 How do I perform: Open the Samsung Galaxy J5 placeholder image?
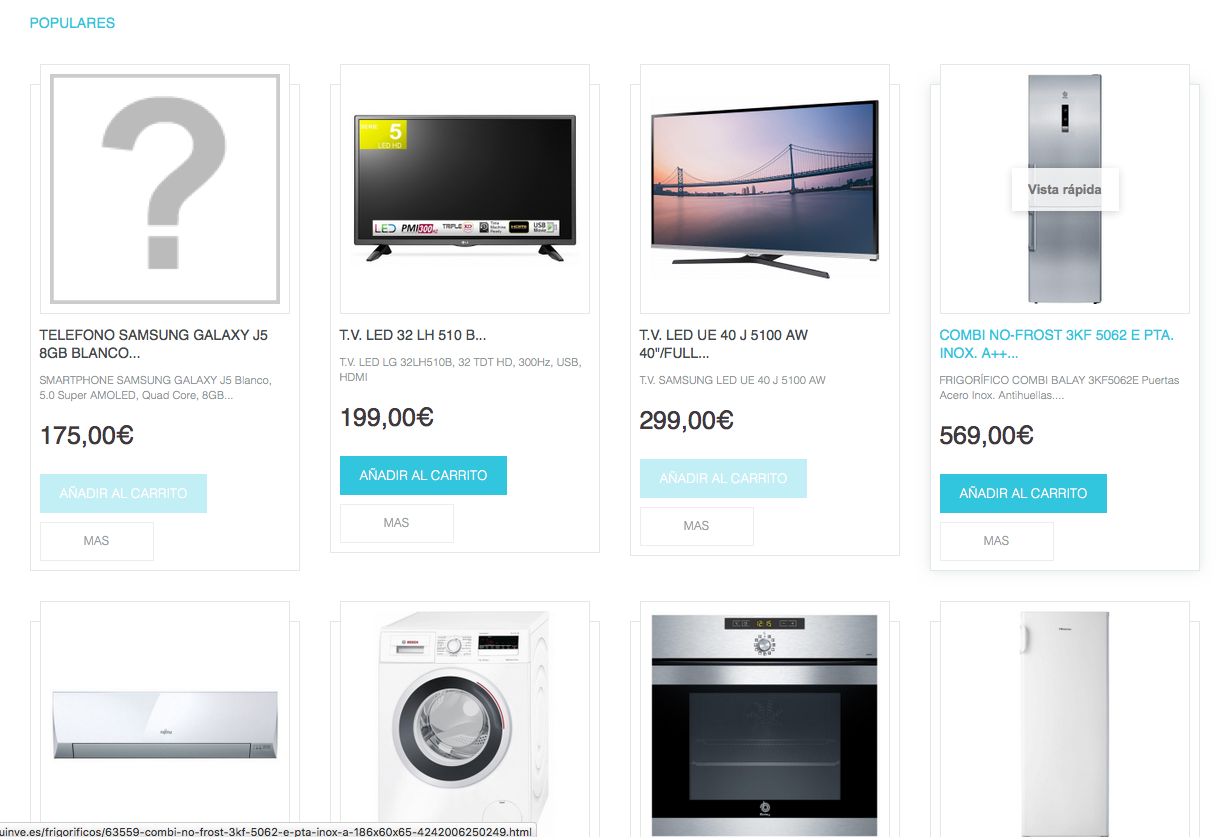(x=165, y=189)
